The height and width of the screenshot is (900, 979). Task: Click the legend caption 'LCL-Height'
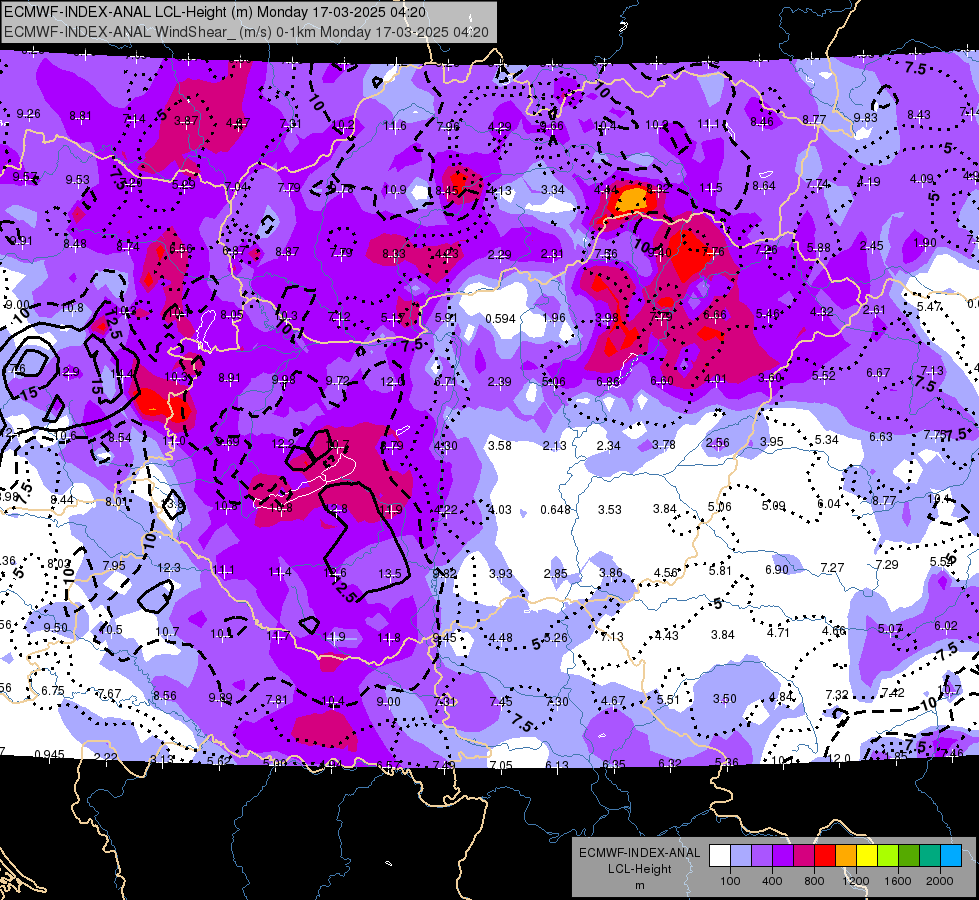[x=639, y=869]
